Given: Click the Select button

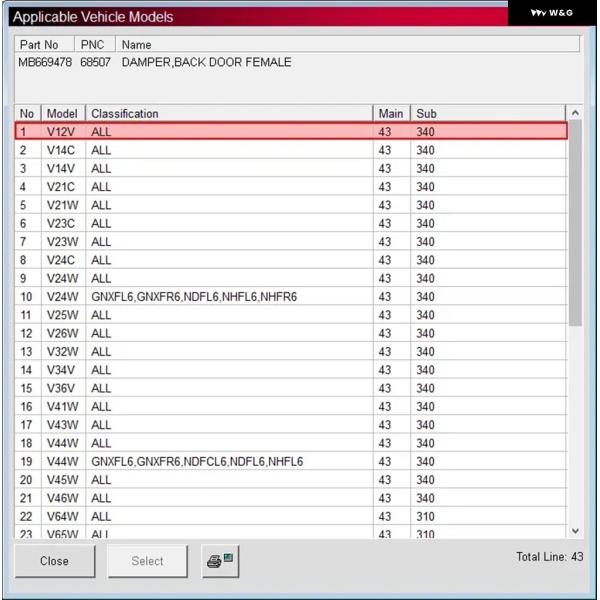Looking at the screenshot, I should (x=147, y=561).
